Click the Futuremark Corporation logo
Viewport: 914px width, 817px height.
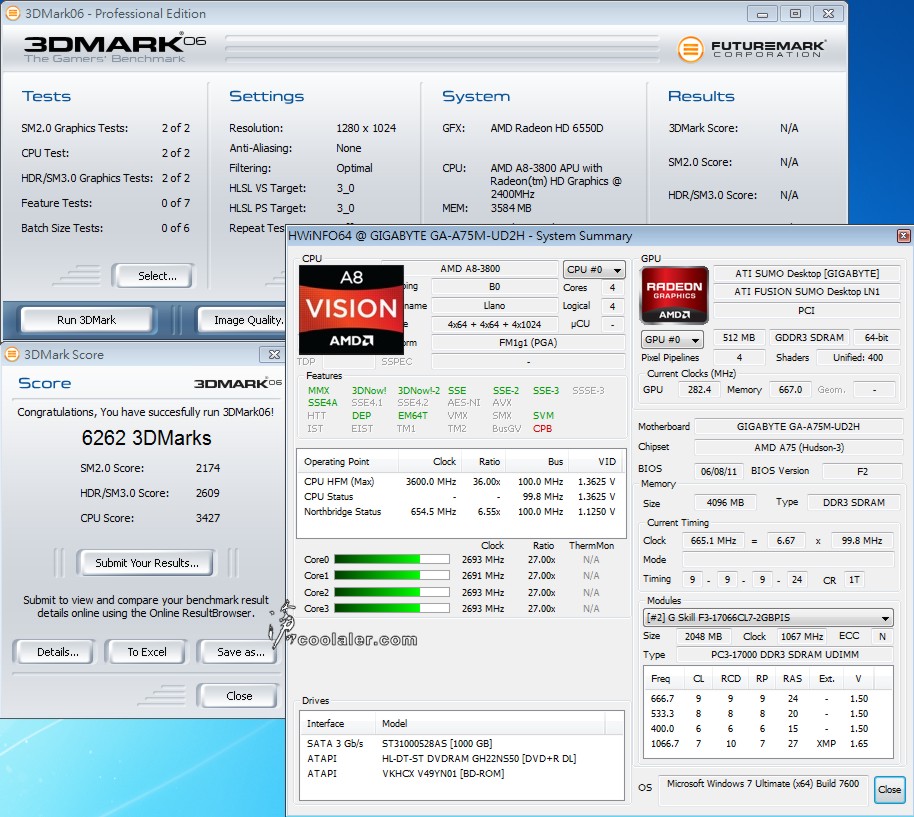[x=751, y=48]
